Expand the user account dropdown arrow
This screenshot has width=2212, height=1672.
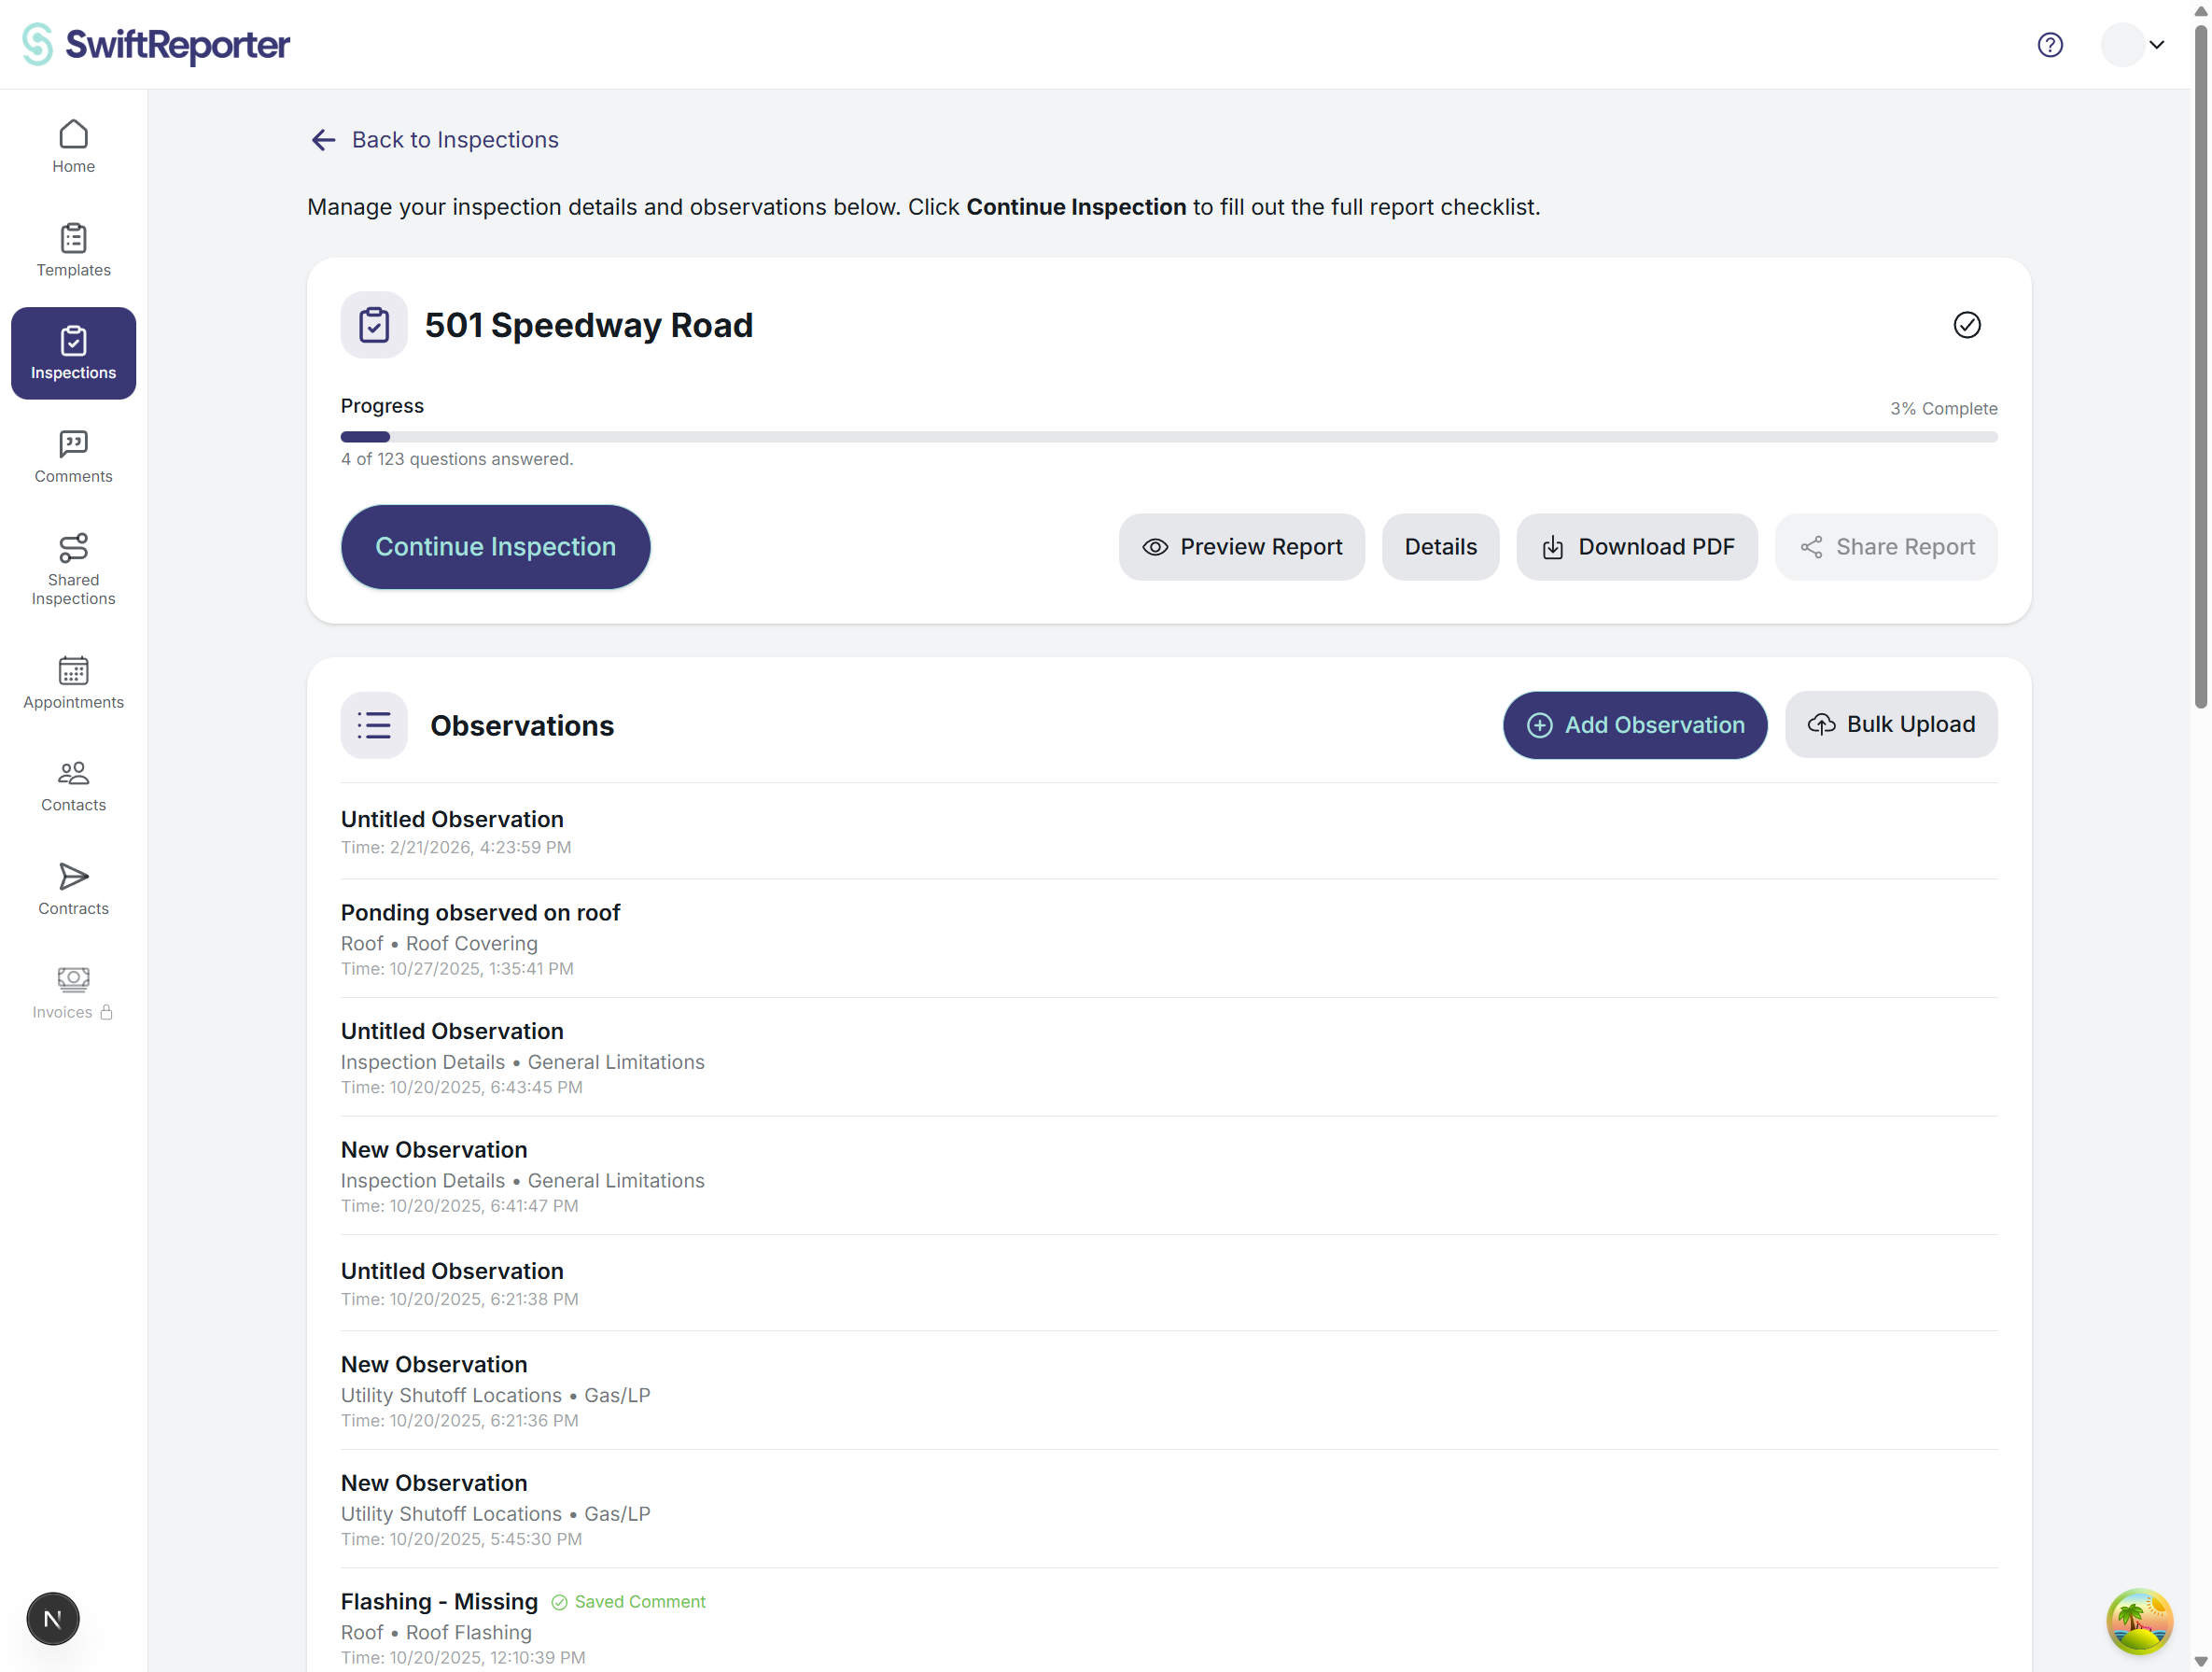[x=2156, y=45]
